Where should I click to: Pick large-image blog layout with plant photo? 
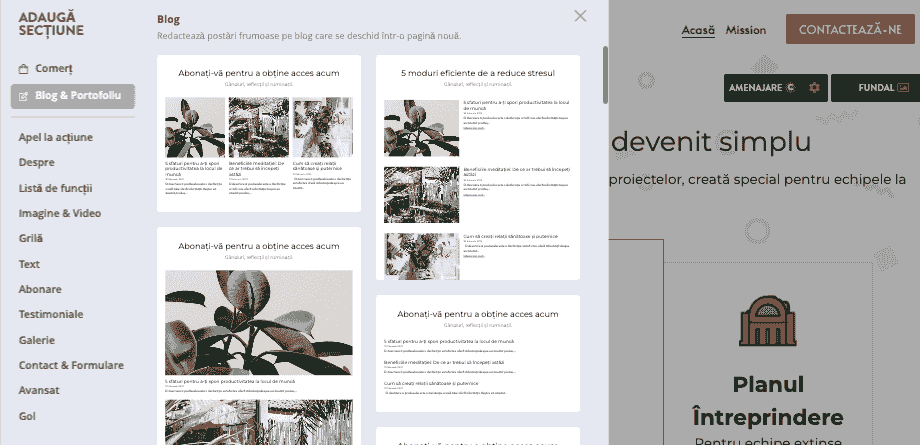(259, 336)
